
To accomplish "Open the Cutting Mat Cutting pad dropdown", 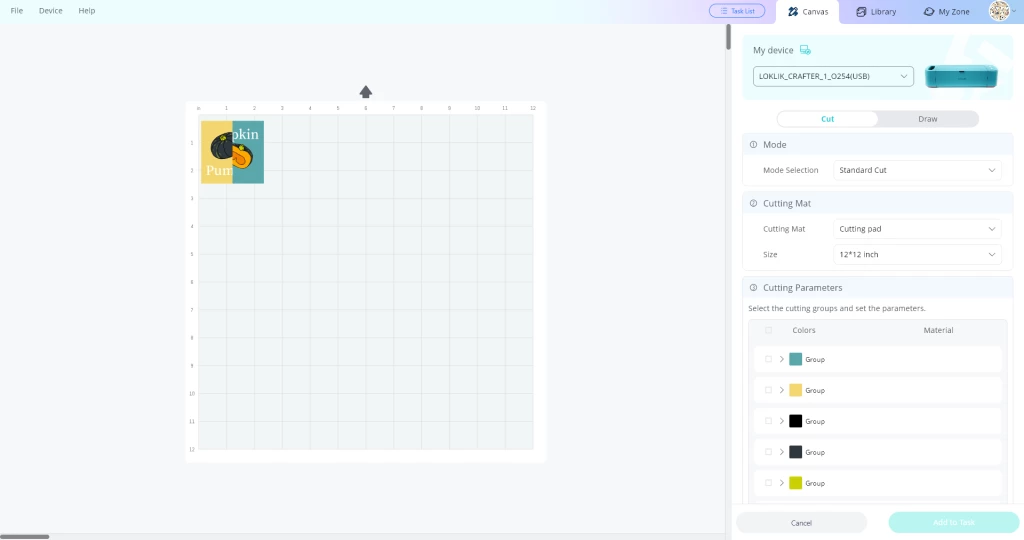I will (917, 229).
